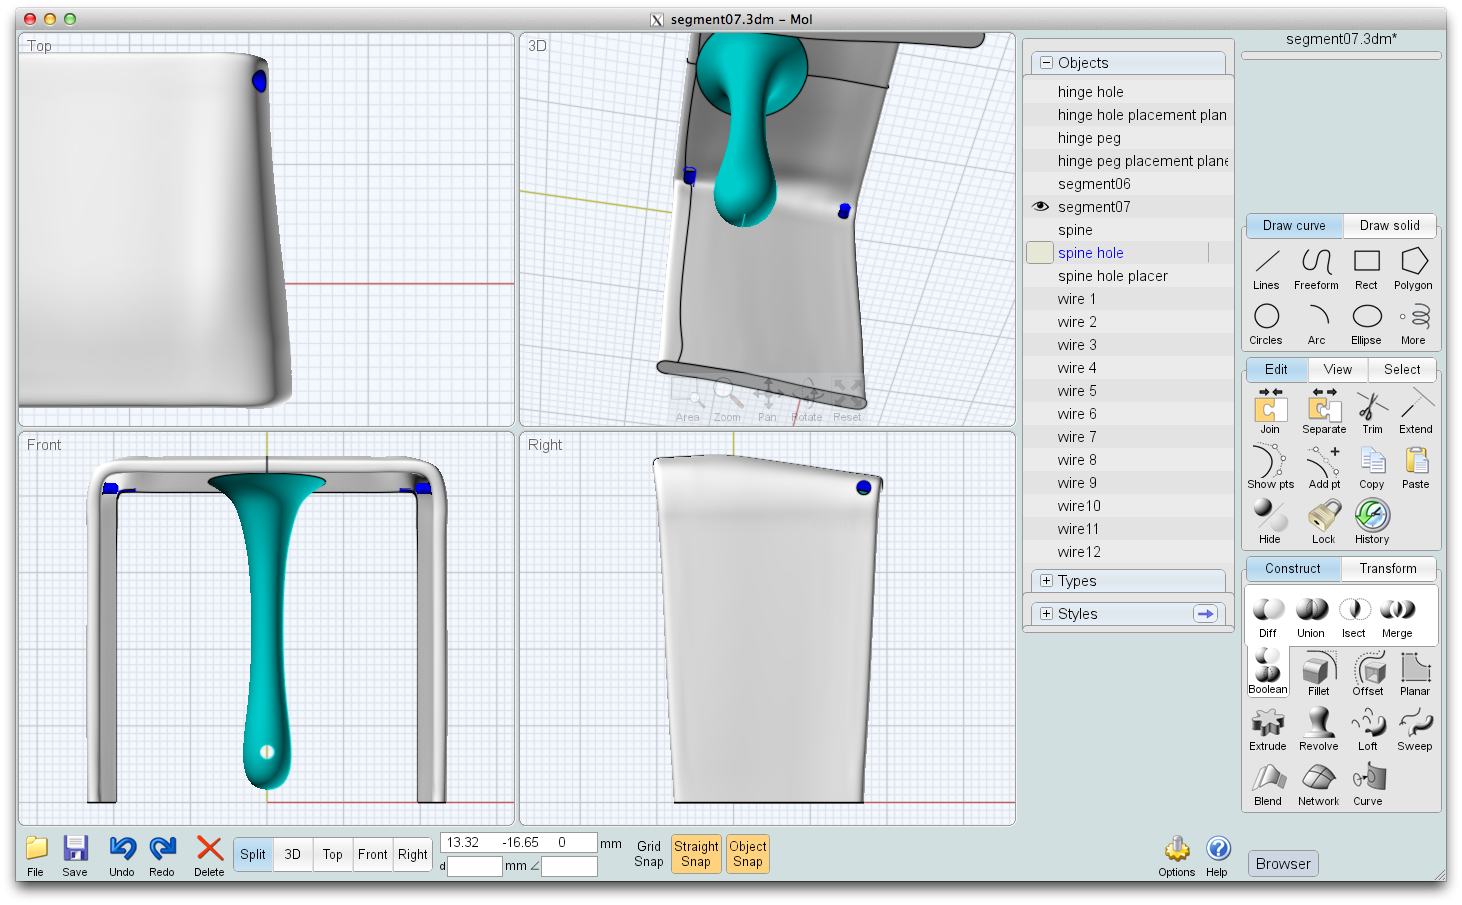Viewport: 1462px width, 905px height.
Task: Expand the Types section
Action: coord(1046,581)
